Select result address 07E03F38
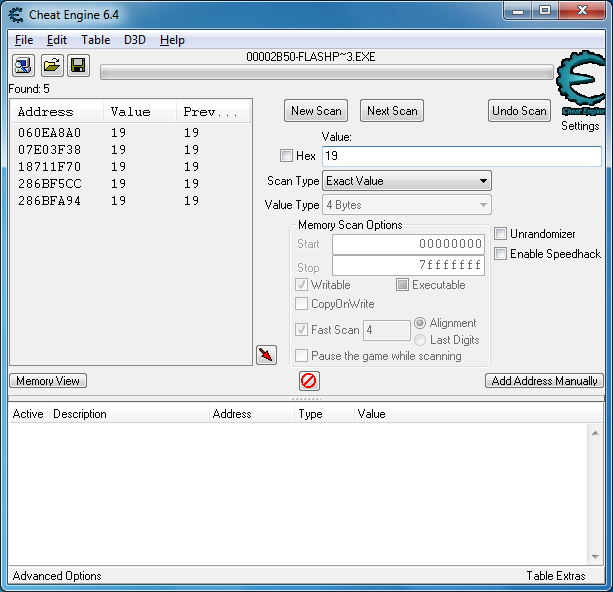The width and height of the screenshot is (613, 592). click(x=50, y=150)
